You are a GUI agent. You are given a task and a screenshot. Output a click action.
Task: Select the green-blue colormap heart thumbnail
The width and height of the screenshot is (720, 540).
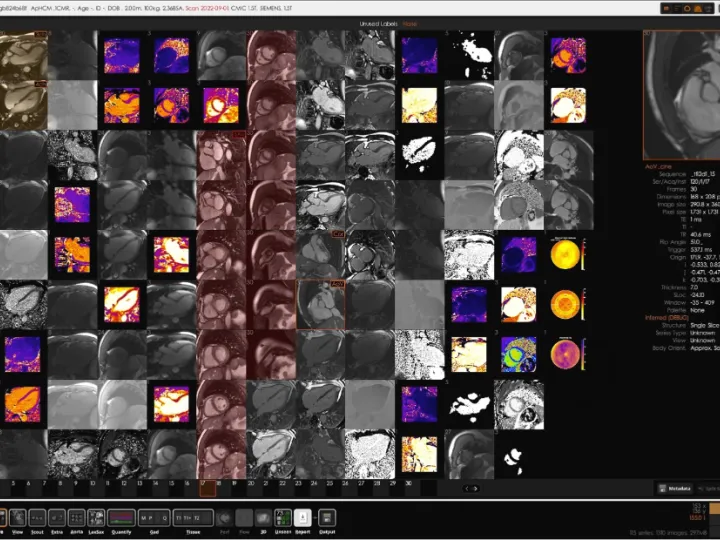tap(518, 354)
